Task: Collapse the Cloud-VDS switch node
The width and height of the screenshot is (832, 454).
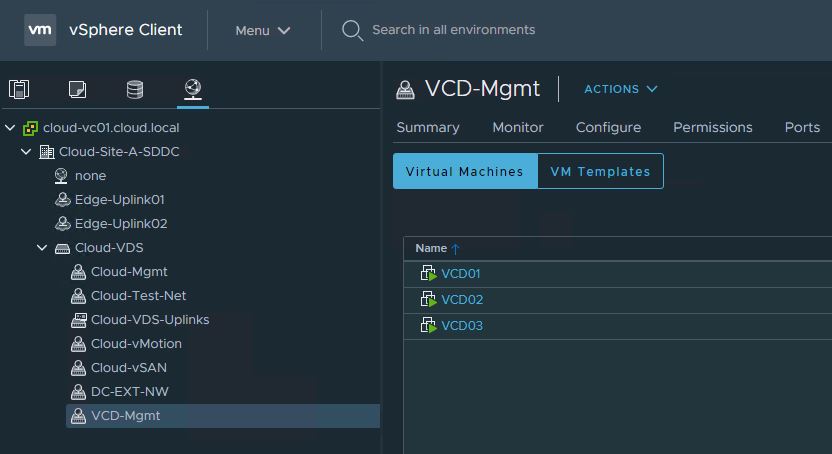Action: (43, 248)
